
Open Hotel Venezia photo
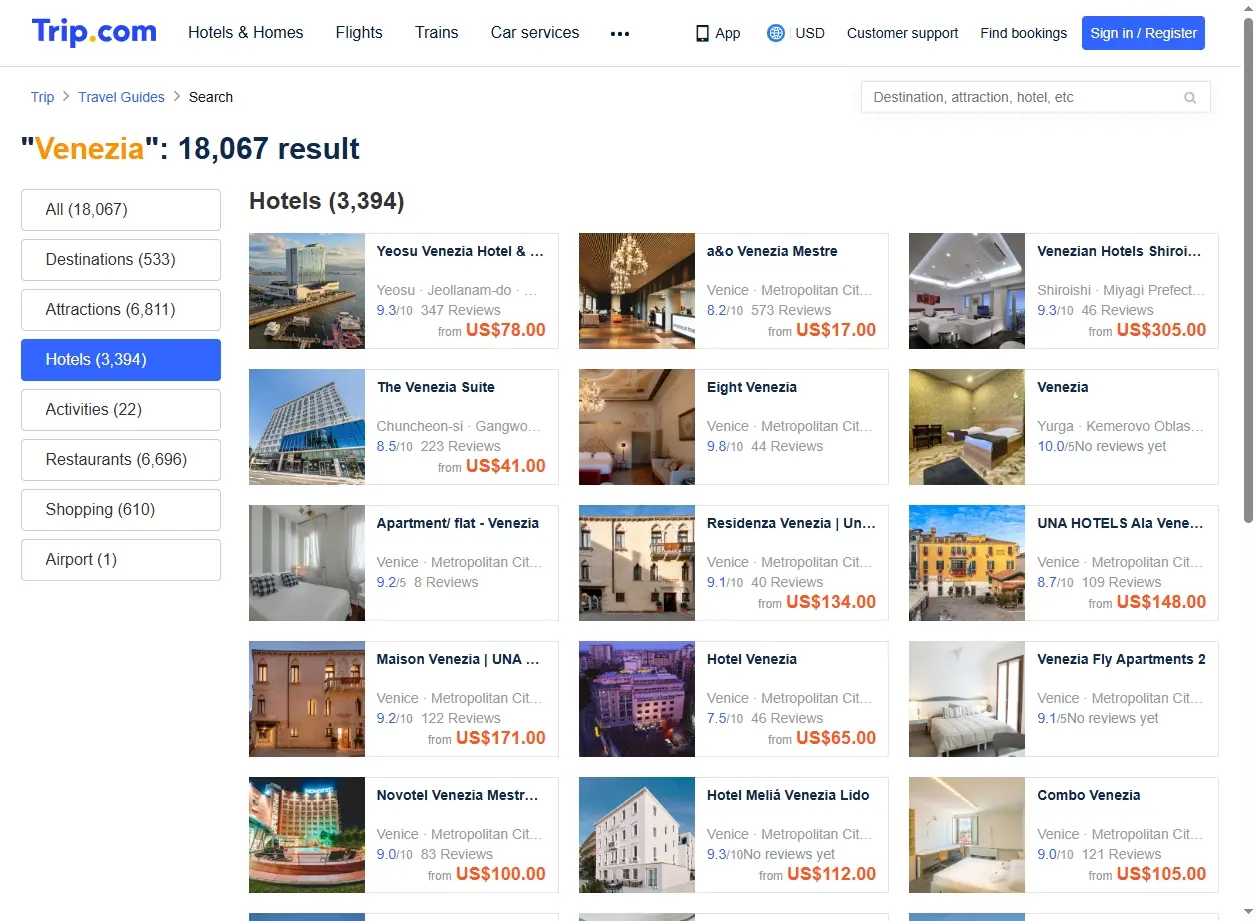[x=637, y=699]
